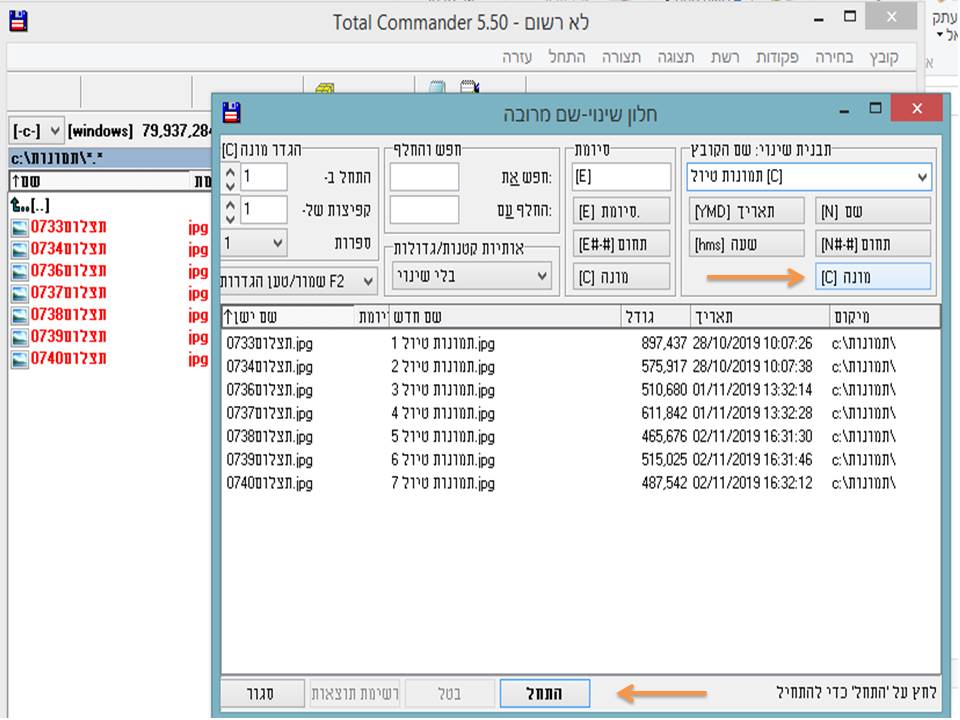Sort by the 'מיקום' location column header
Viewport: 960px width, 720px height.
click(885, 317)
